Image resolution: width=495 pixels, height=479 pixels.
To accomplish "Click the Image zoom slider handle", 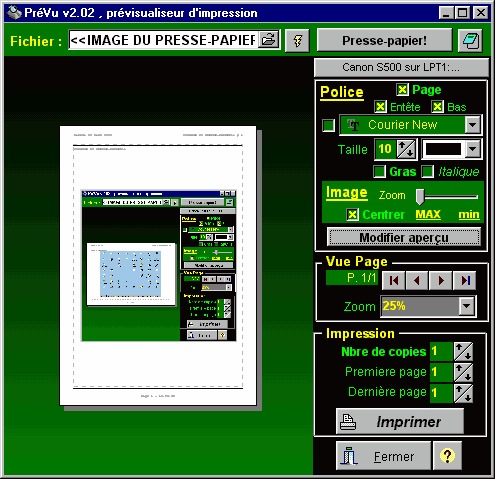I will click(420, 196).
